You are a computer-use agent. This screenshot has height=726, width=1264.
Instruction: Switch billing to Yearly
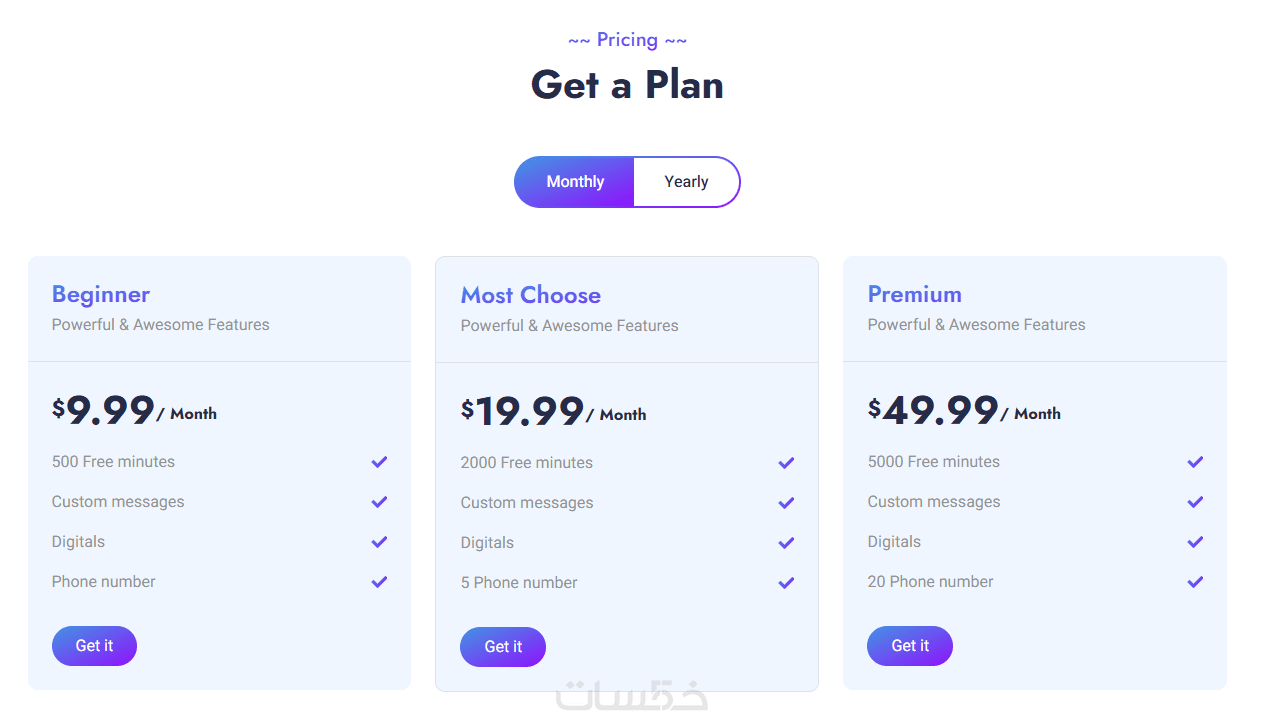(x=686, y=182)
